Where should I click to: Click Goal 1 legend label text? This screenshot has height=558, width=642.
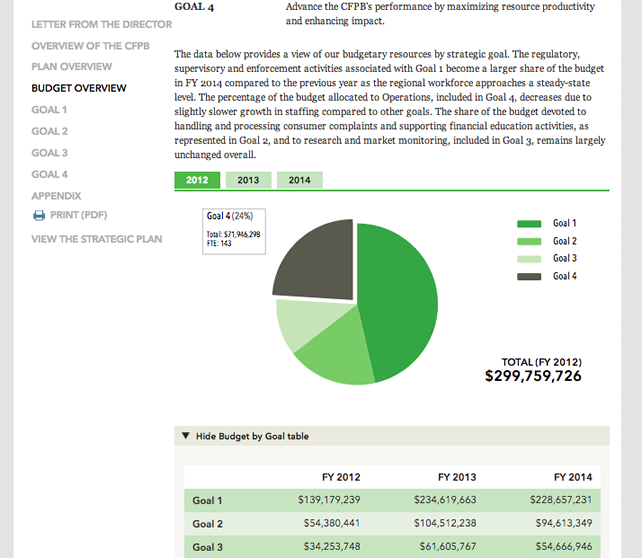pos(565,223)
